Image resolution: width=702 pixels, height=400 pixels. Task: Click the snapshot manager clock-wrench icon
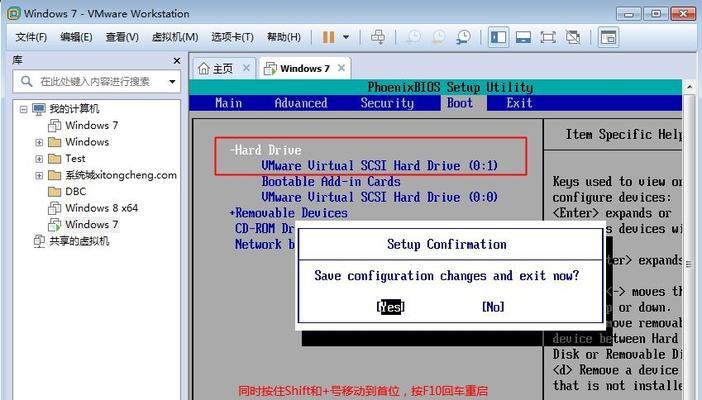click(x=463, y=37)
